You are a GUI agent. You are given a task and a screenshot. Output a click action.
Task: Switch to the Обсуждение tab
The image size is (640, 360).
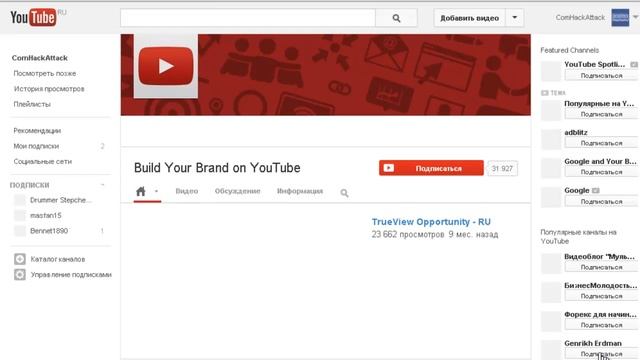coord(238,191)
